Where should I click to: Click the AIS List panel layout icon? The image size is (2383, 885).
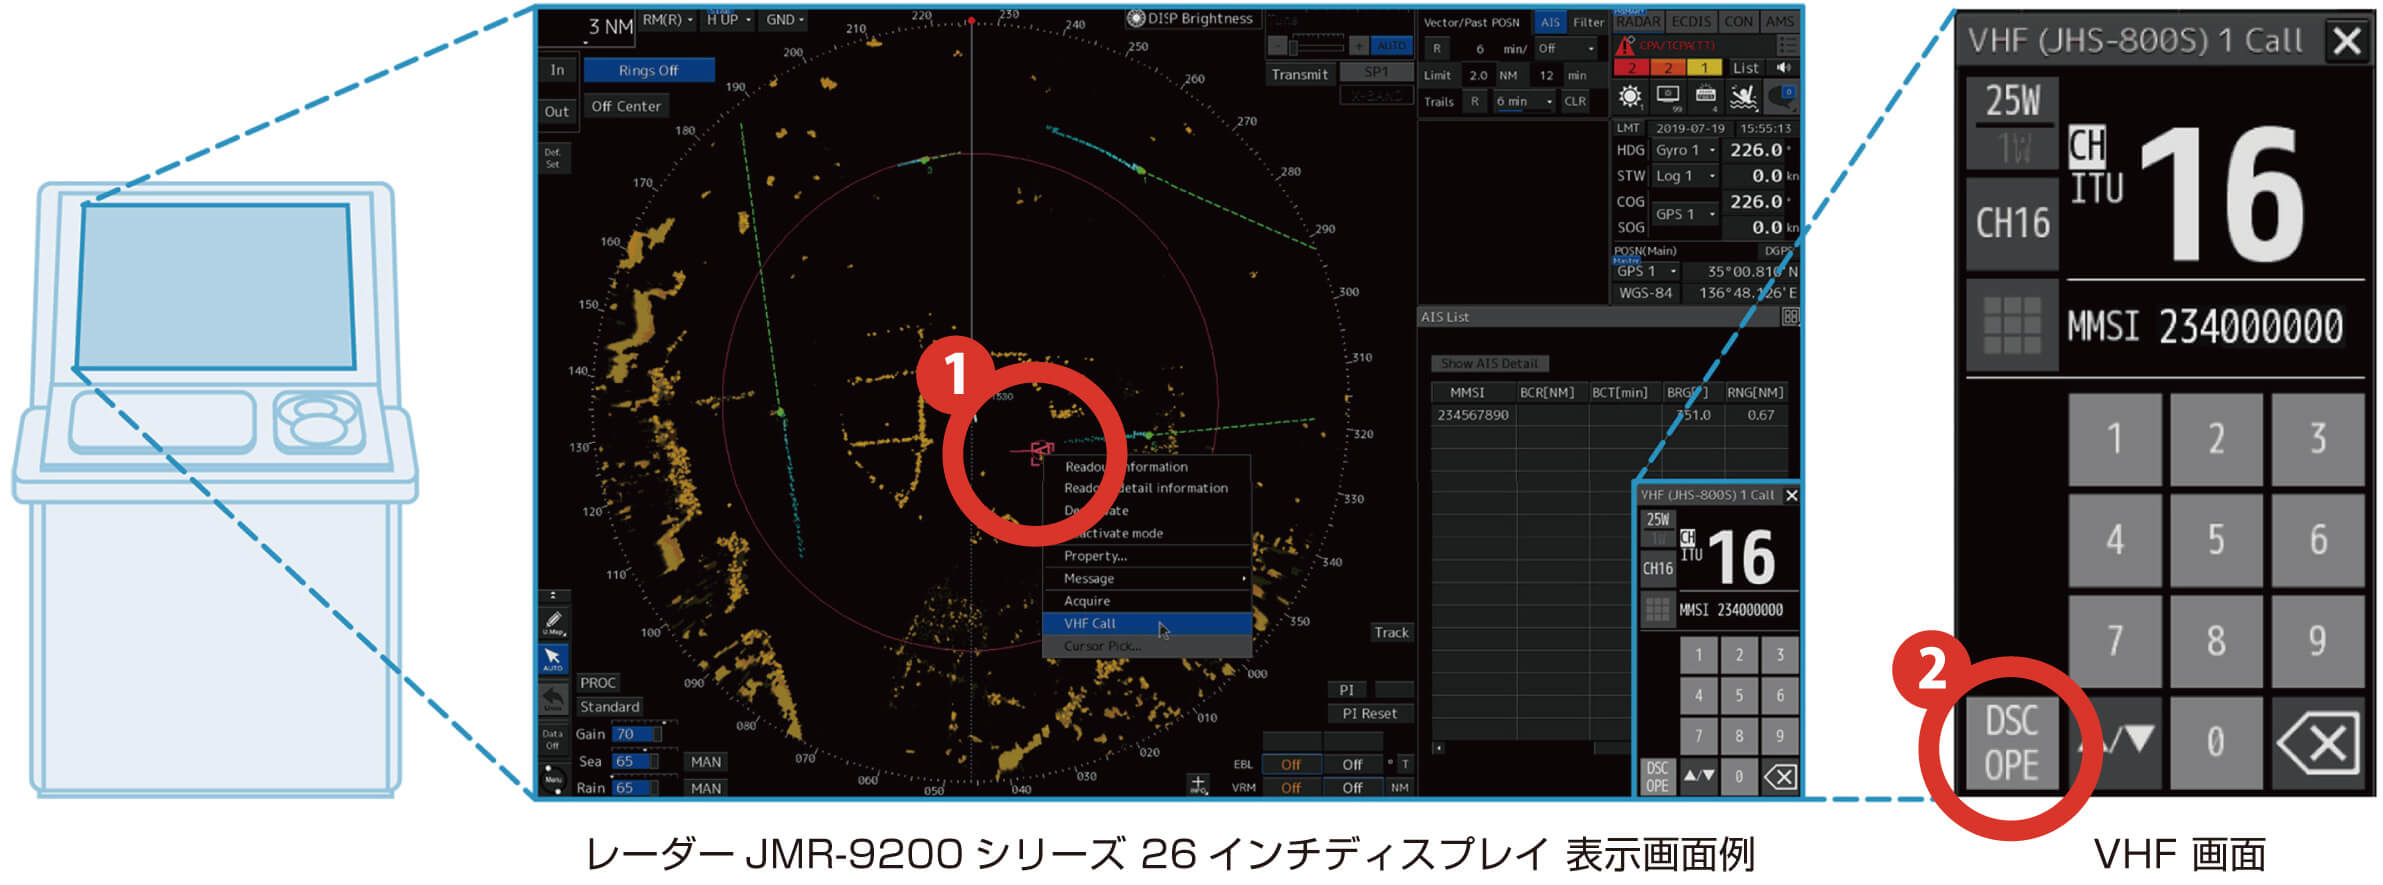(1790, 316)
